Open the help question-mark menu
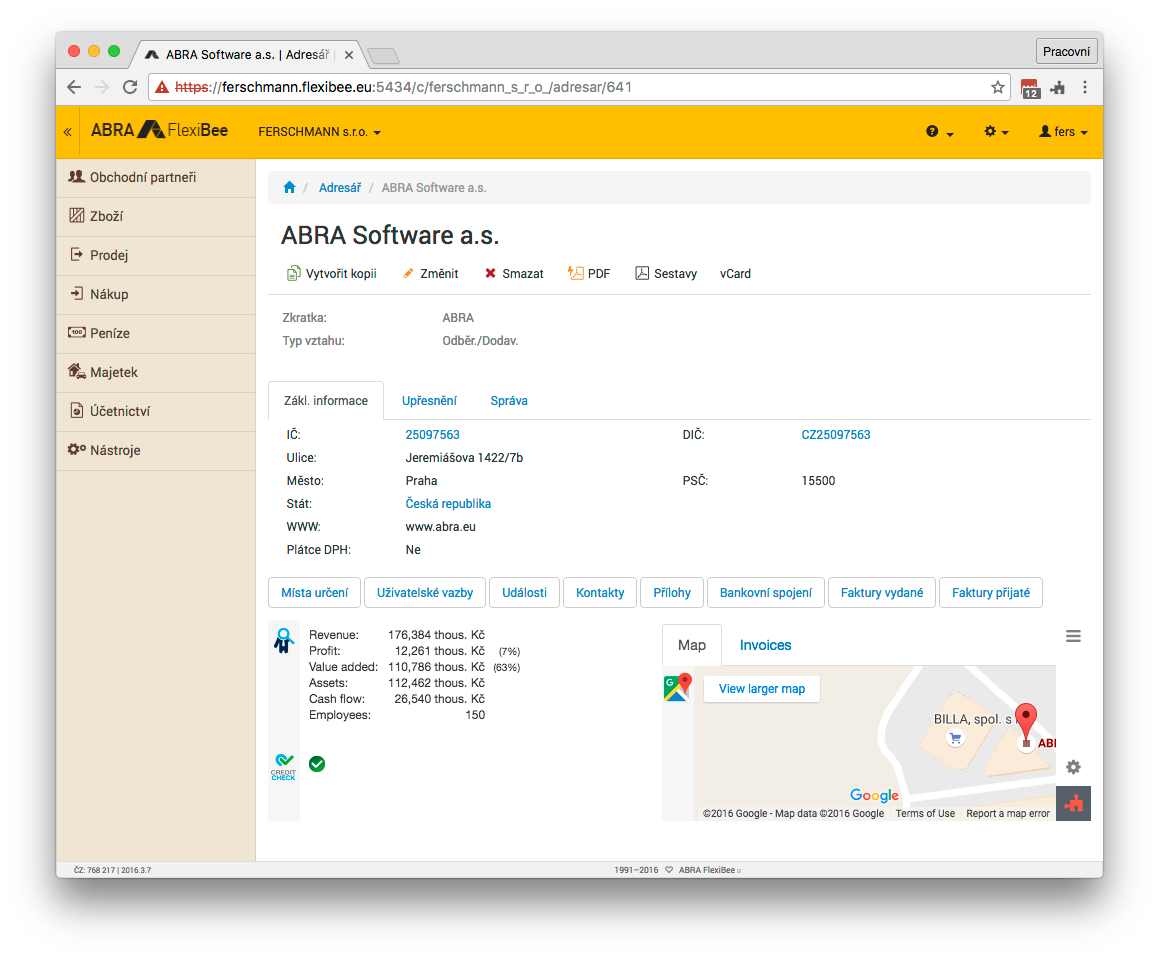The height and width of the screenshot is (958, 1159). pyautogui.click(x=939, y=132)
